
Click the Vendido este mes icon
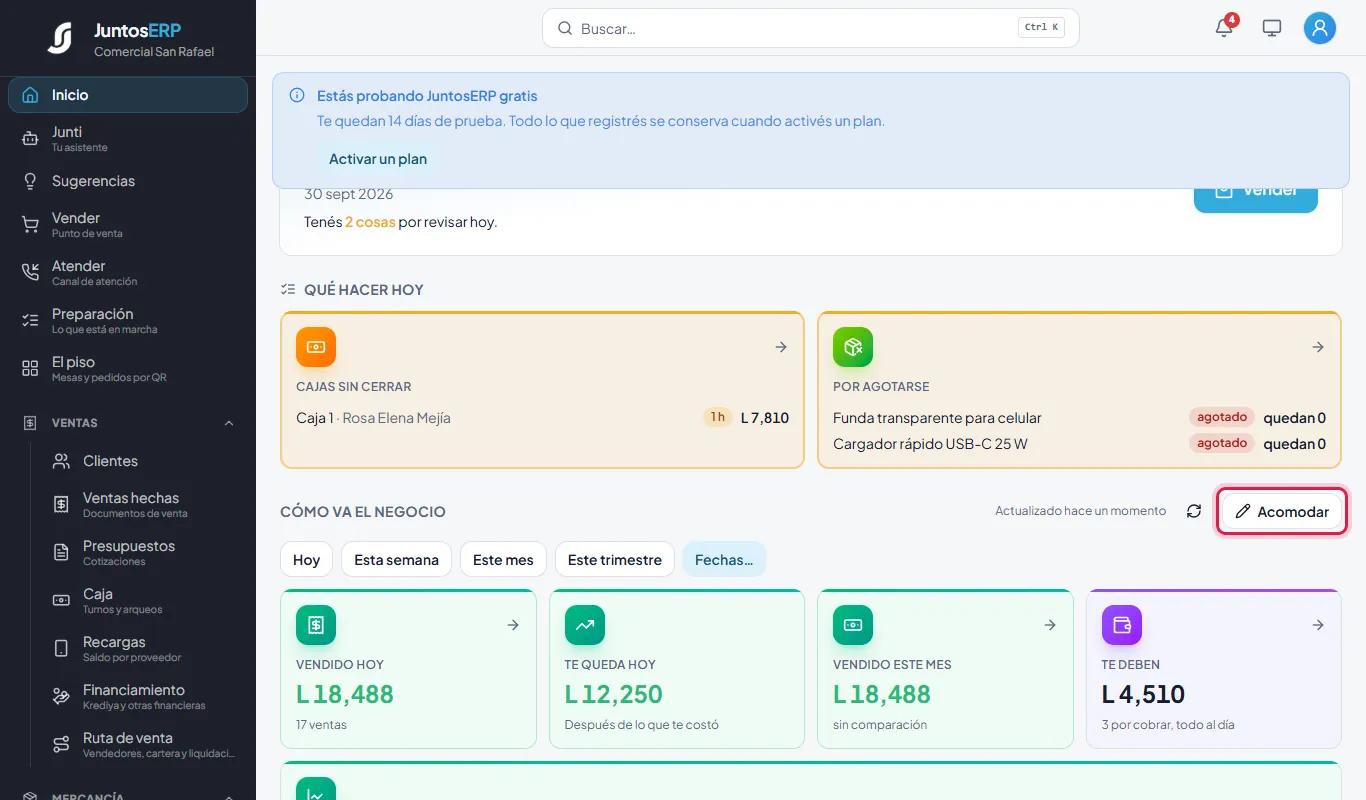pos(853,625)
